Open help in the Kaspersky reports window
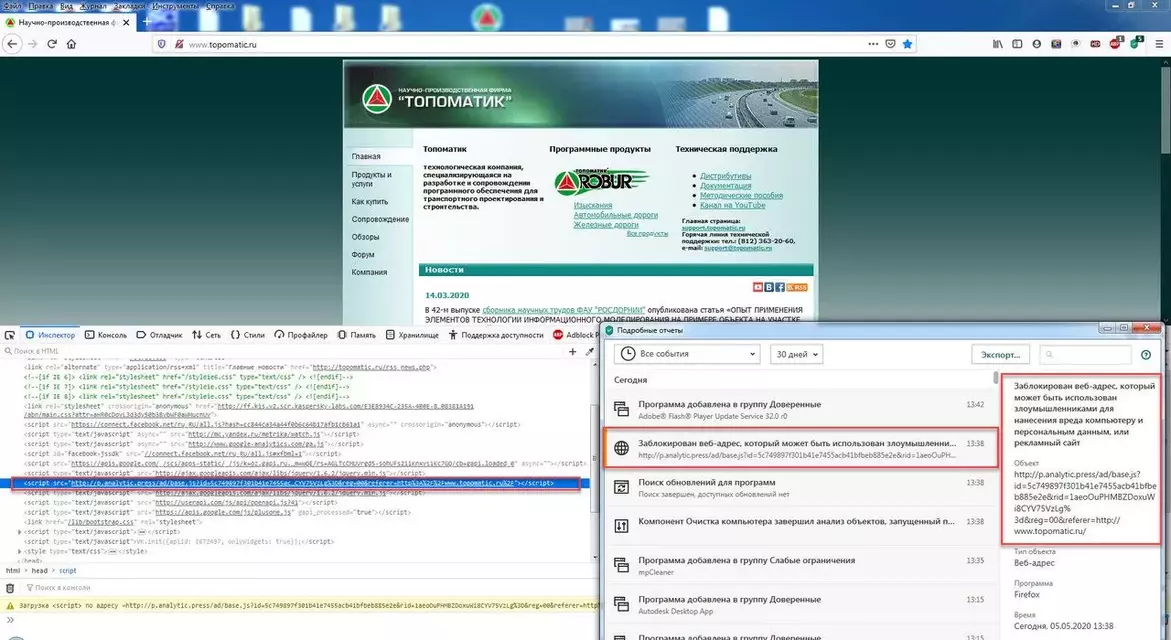1171x640 pixels. pos(1146,355)
